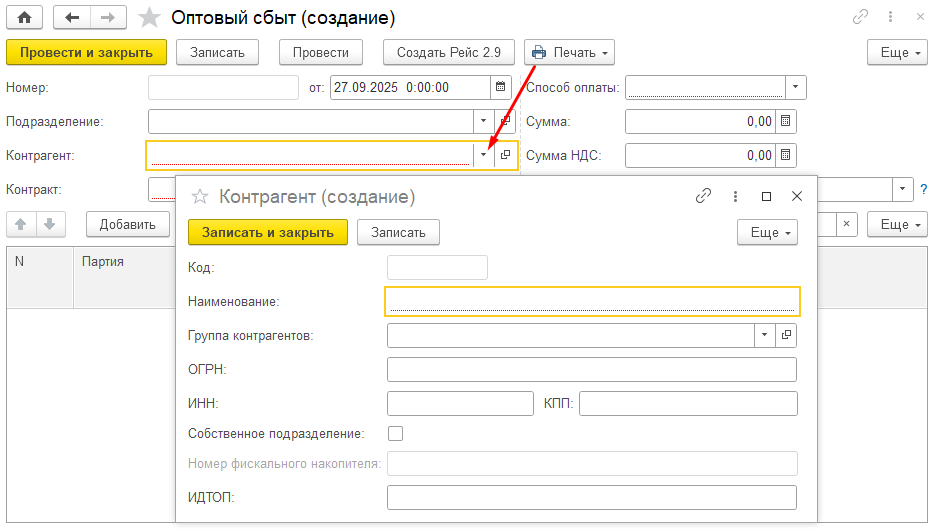Viewport: 937px width, 530px height.
Task: Focus the ИНН text field
Action: pos(460,403)
